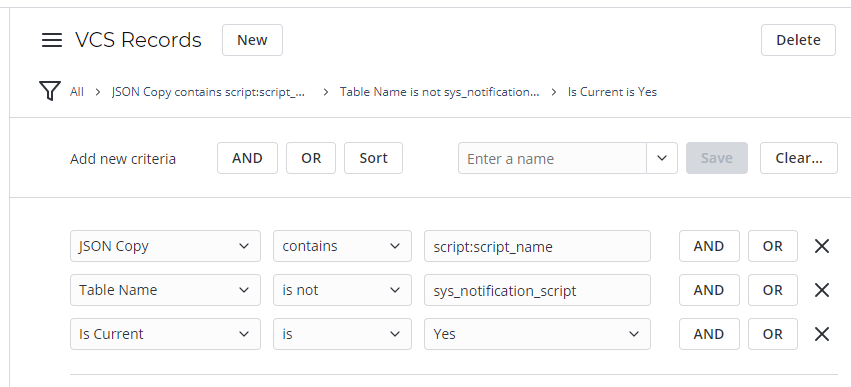Open the hamburger menu beside VCS Records

(52, 40)
